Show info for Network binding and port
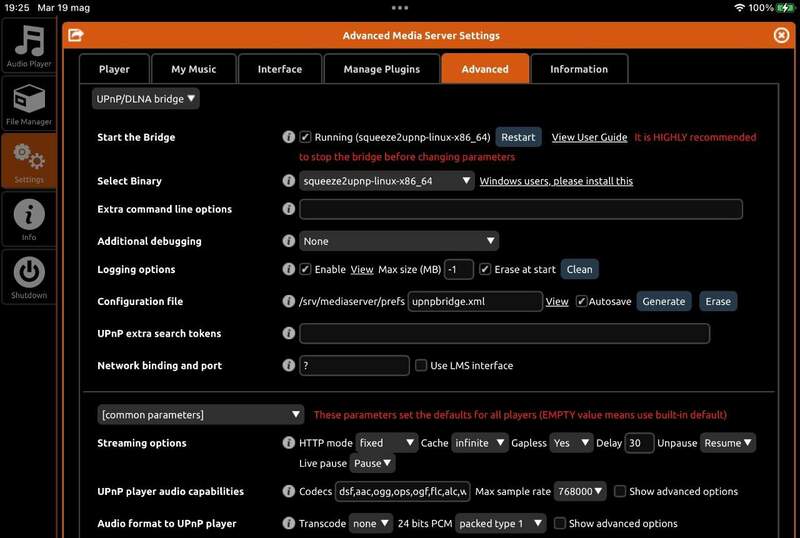 (289, 365)
